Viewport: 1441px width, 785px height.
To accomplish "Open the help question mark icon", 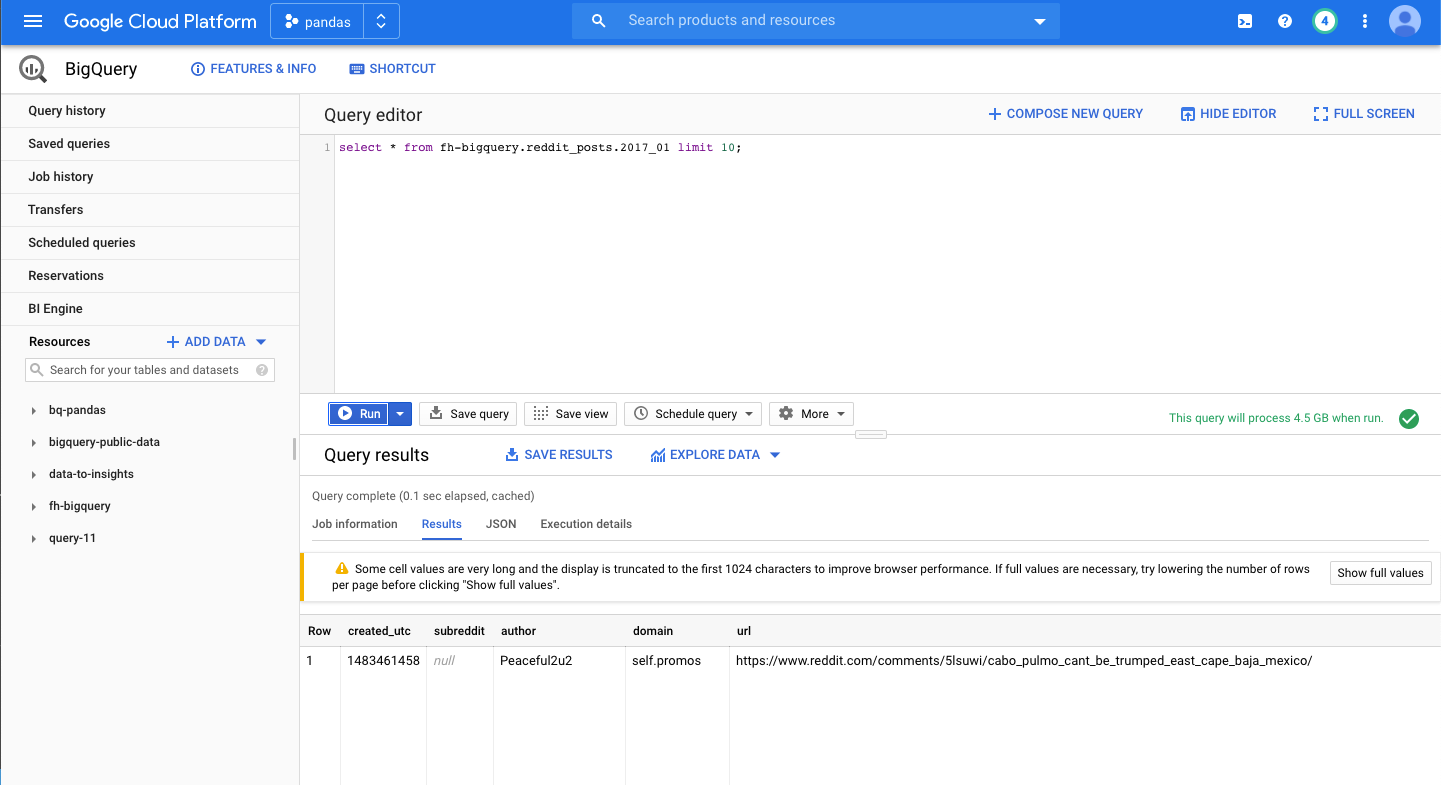I will [x=1285, y=21].
